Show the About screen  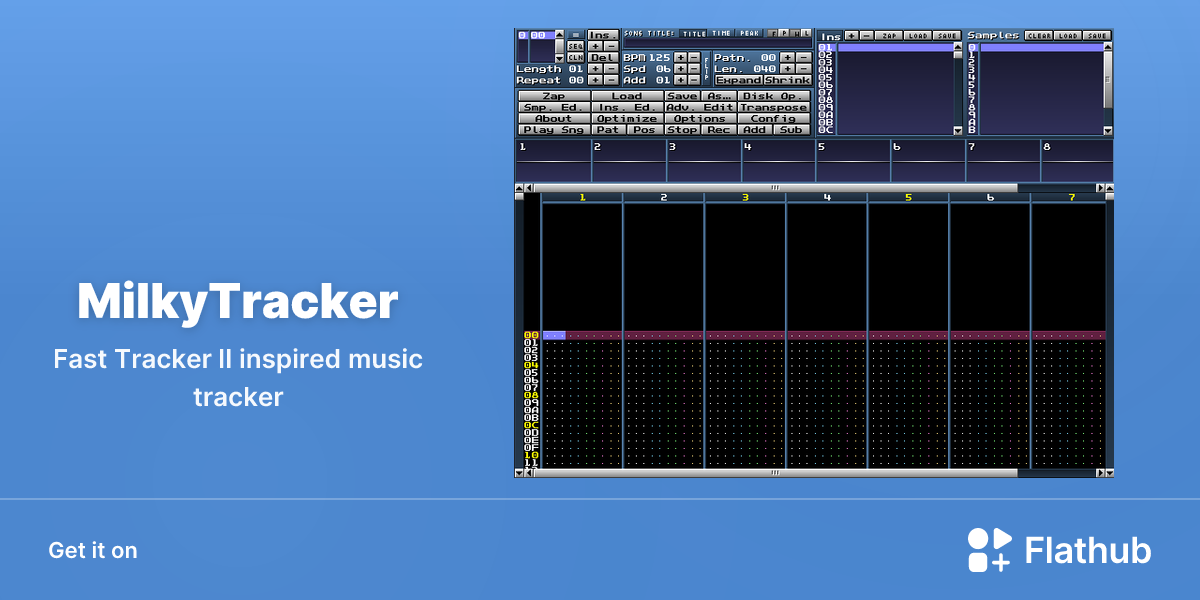tap(554, 118)
